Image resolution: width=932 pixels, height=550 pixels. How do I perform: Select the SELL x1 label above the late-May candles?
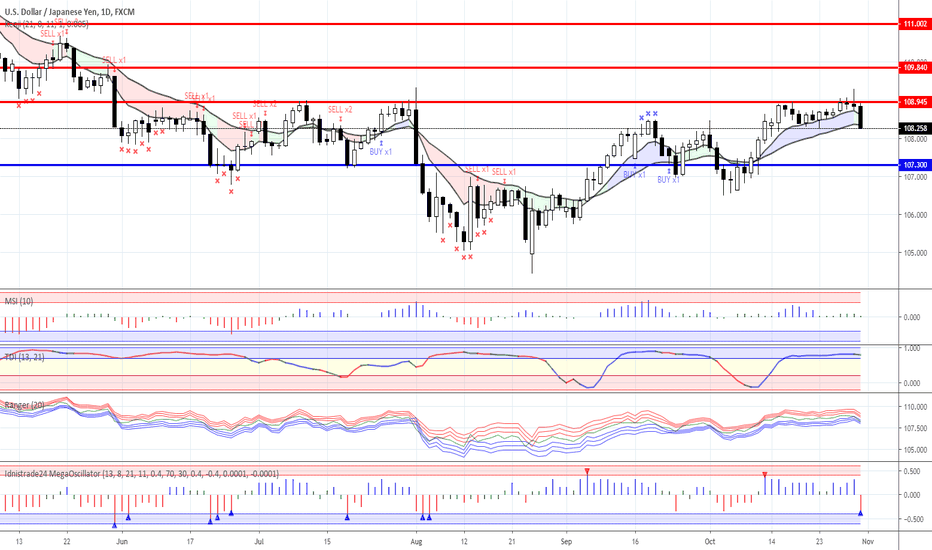point(114,60)
